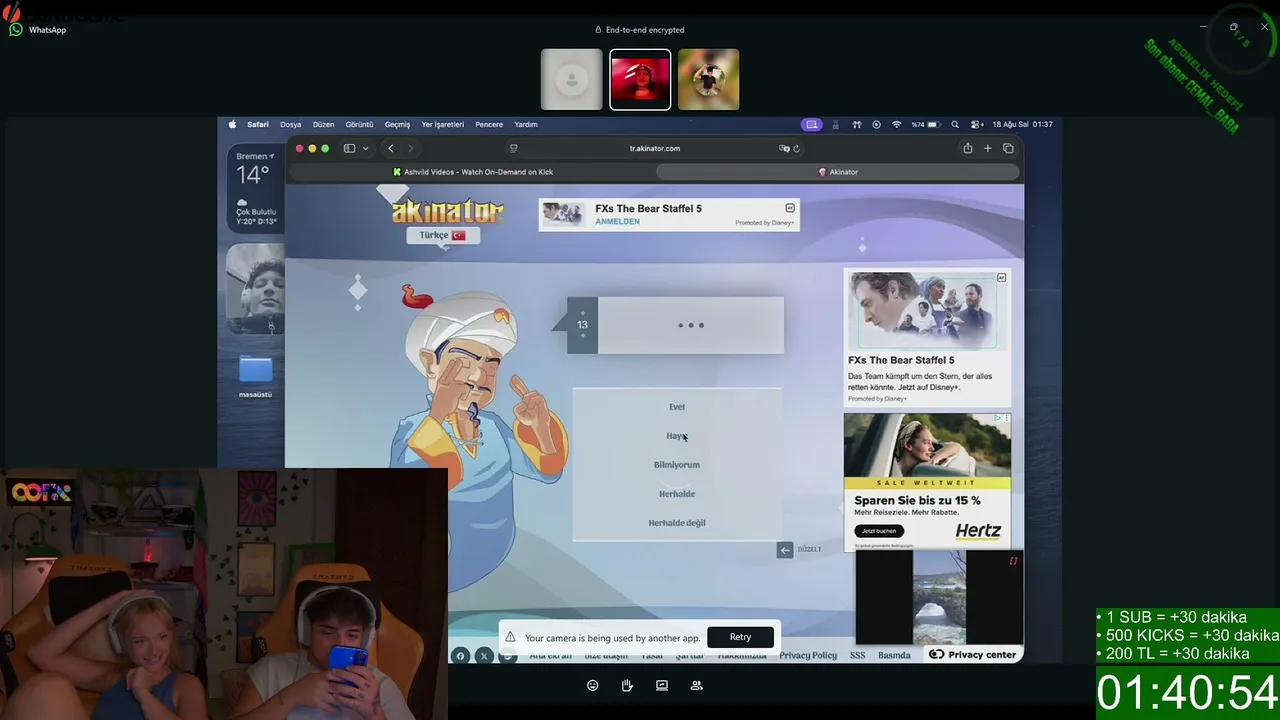Click the battery status icon
The width and height of the screenshot is (1280, 720).
(x=926, y=125)
